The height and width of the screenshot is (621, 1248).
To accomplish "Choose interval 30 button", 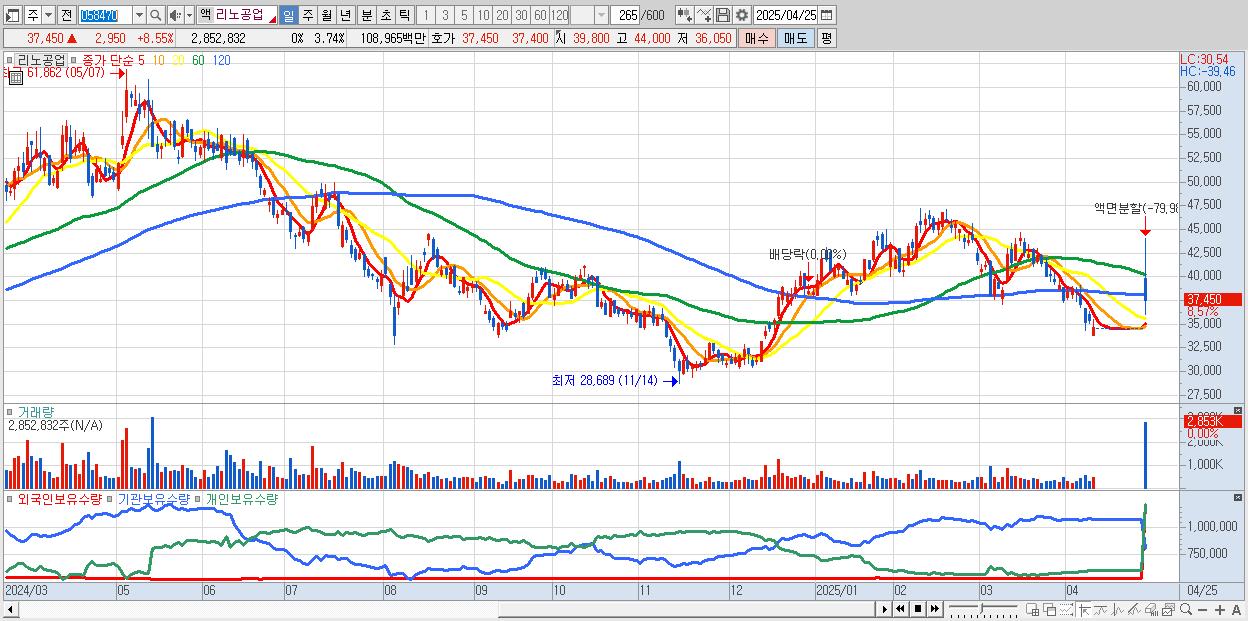I will point(521,15).
